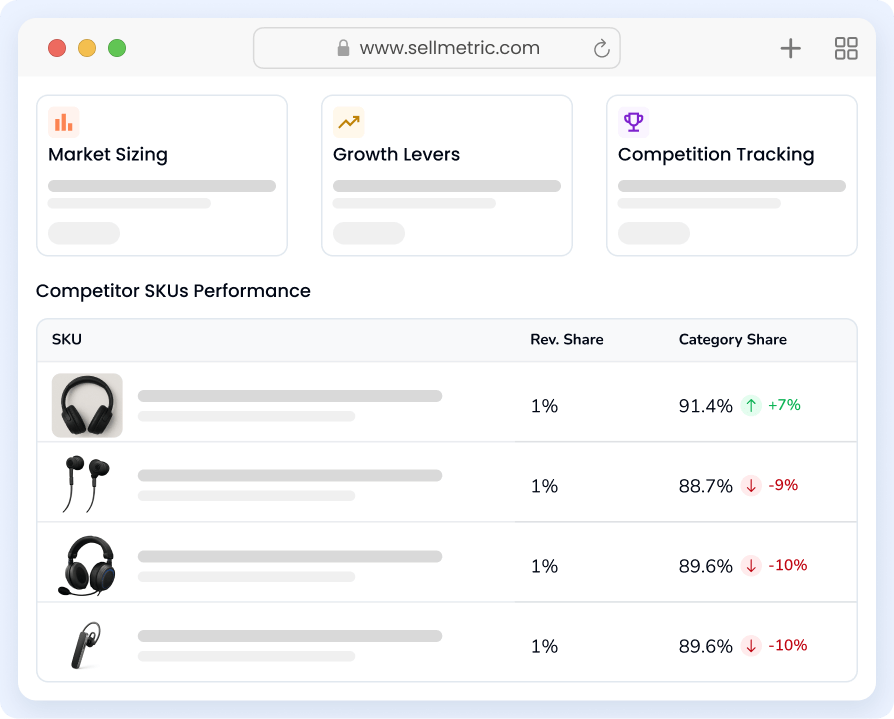Click the orange bar chart Market Sizing icon

[x=63, y=122]
